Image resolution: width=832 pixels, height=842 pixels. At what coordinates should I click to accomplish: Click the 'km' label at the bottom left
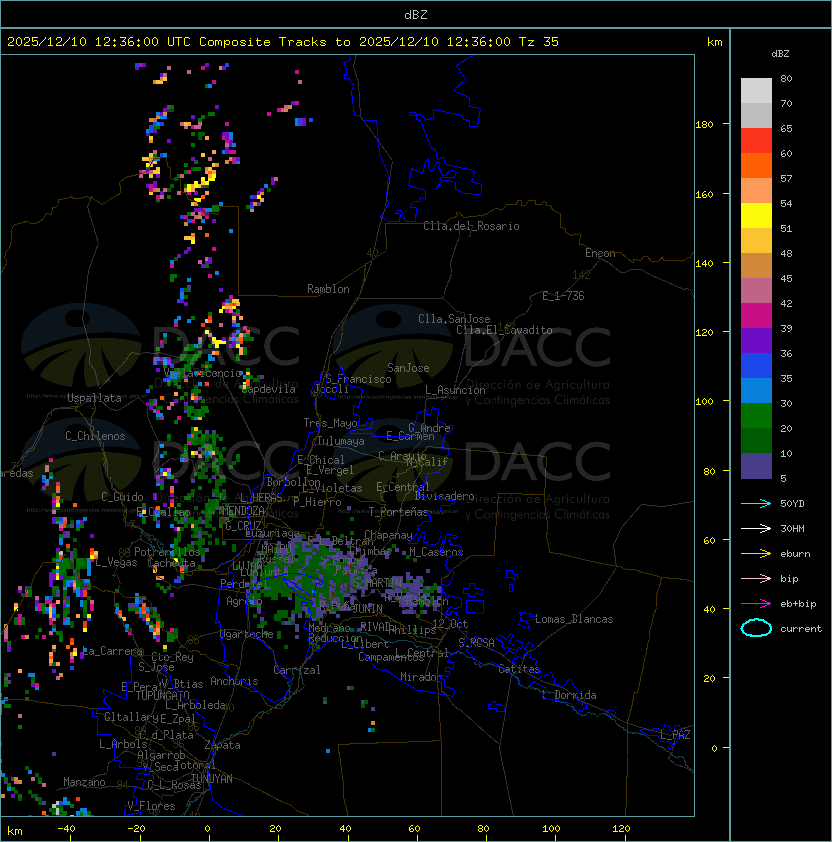[x=15, y=831]
